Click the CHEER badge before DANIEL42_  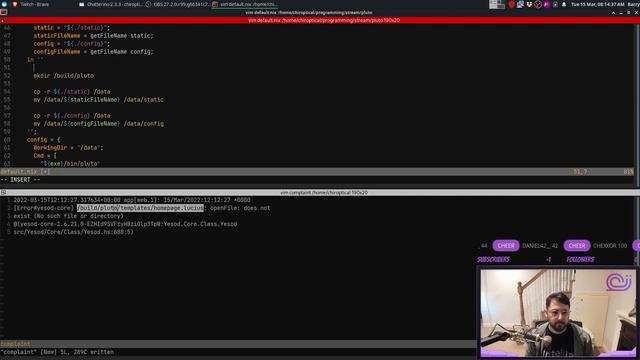pos(506,246)
